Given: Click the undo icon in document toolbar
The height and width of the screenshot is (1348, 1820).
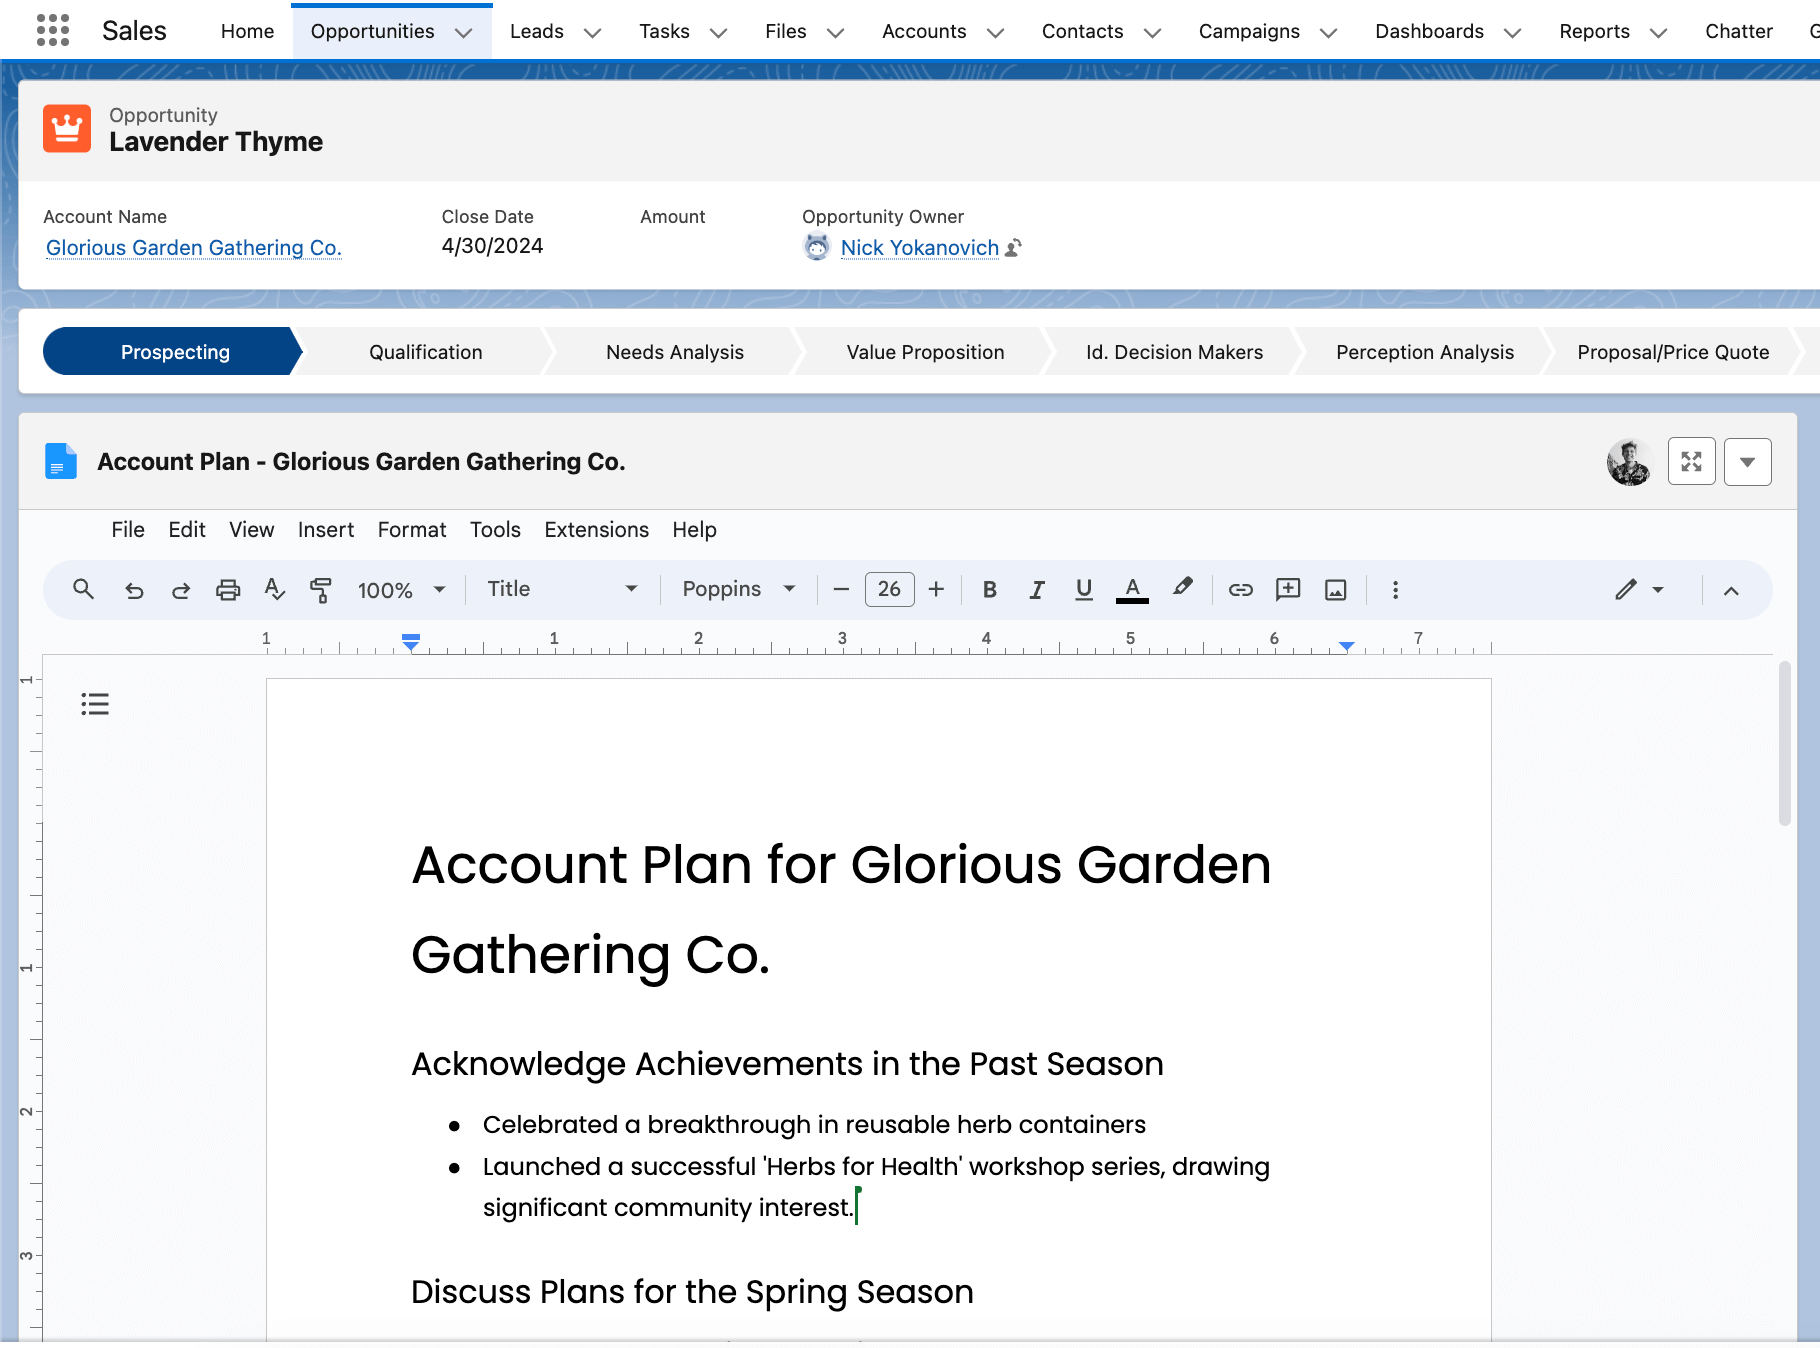Looking at the screenshot, I should (134, 590).
